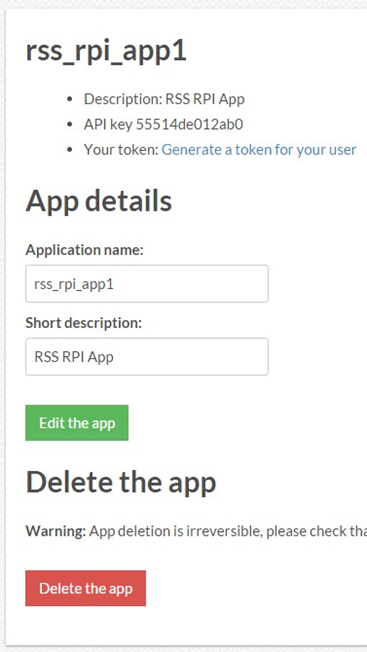The width and height of the screenshot is (367, 652).
Task: Select the rss_rpi_app1 page title heading
Action: (x=106, y=52)
